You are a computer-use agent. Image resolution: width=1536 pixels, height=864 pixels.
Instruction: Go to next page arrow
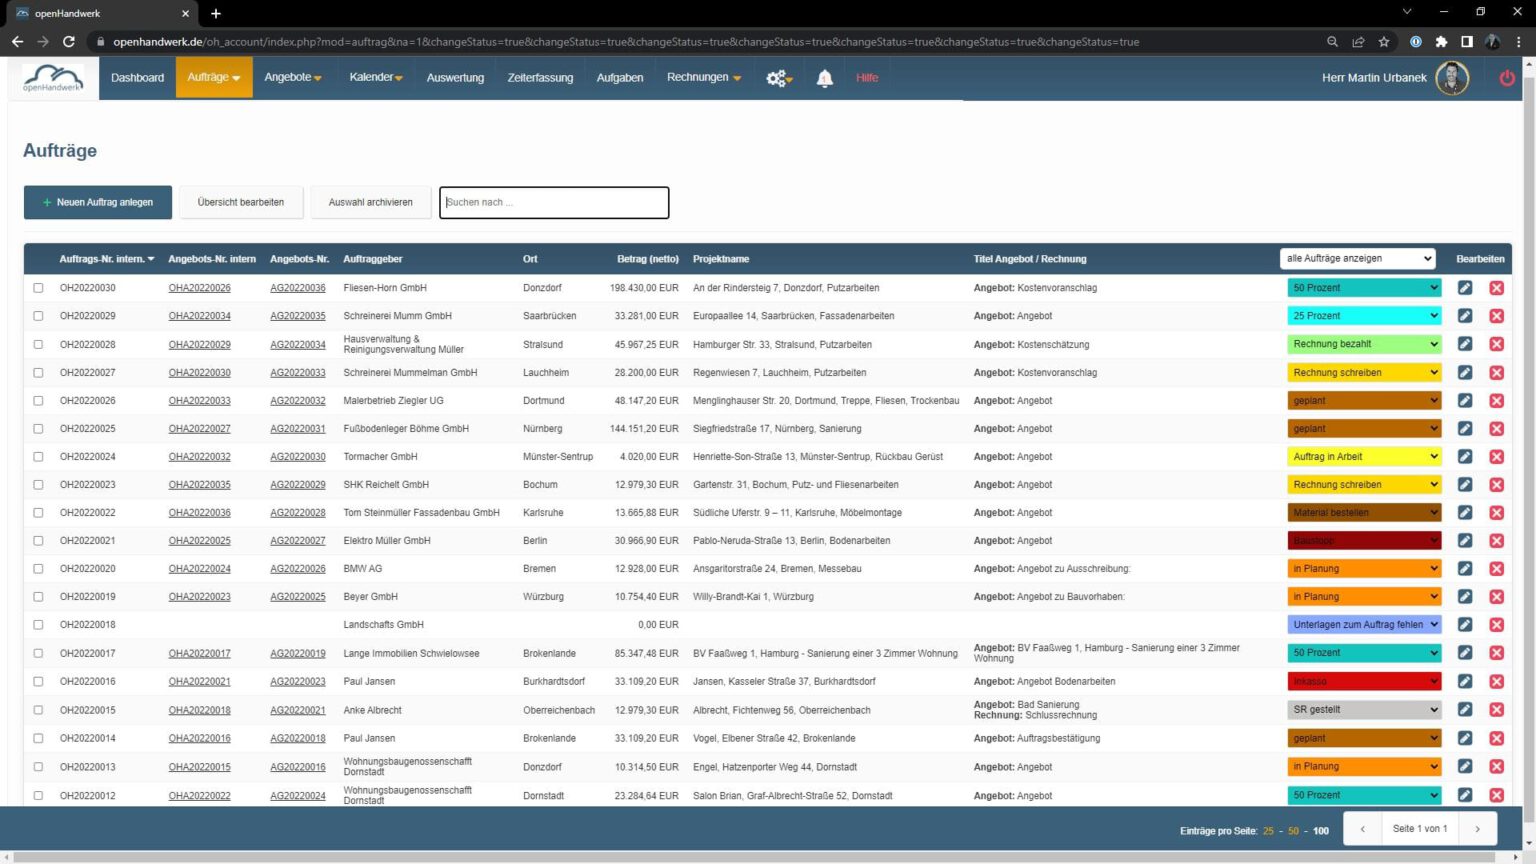pyautogui.click(x=1477, y=829)
